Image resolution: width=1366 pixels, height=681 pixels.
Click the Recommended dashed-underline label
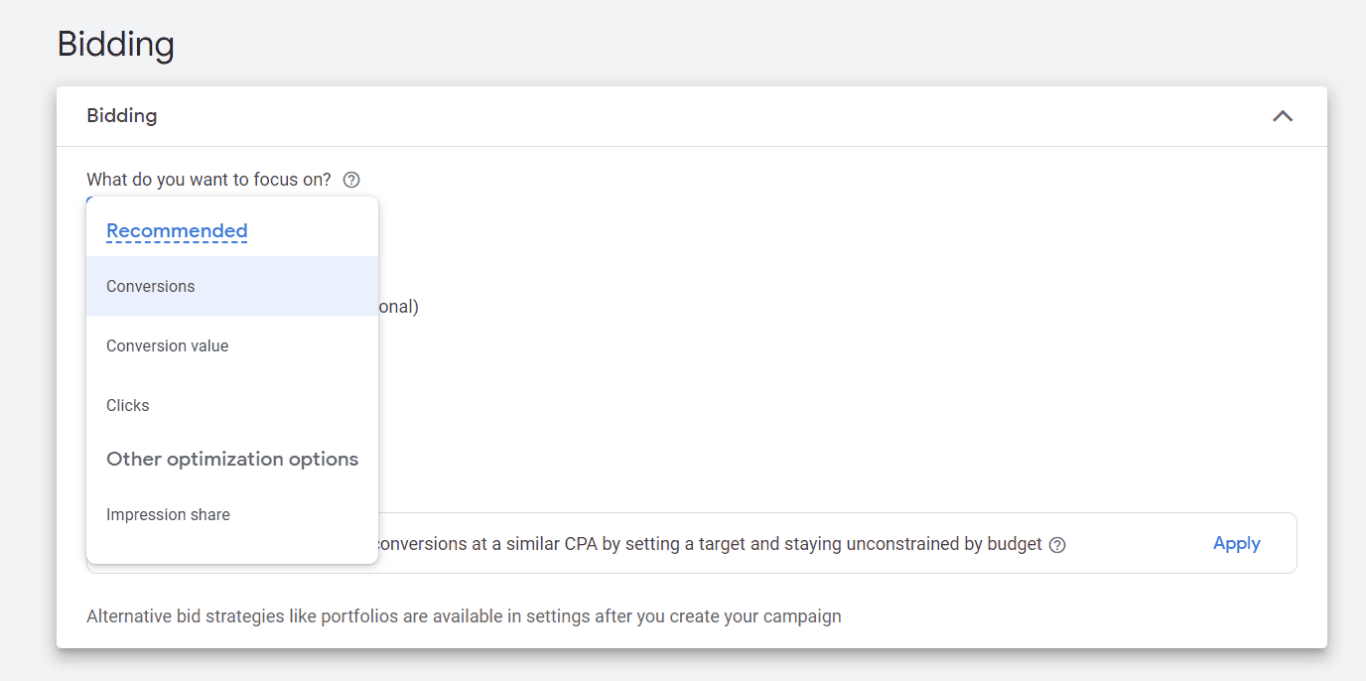click(x=177, y=231)
